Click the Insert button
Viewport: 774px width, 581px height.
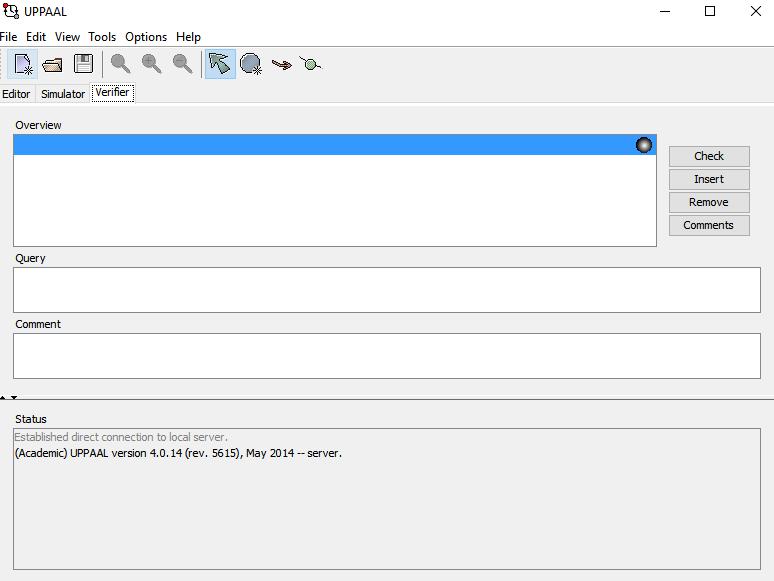point(709,179)
